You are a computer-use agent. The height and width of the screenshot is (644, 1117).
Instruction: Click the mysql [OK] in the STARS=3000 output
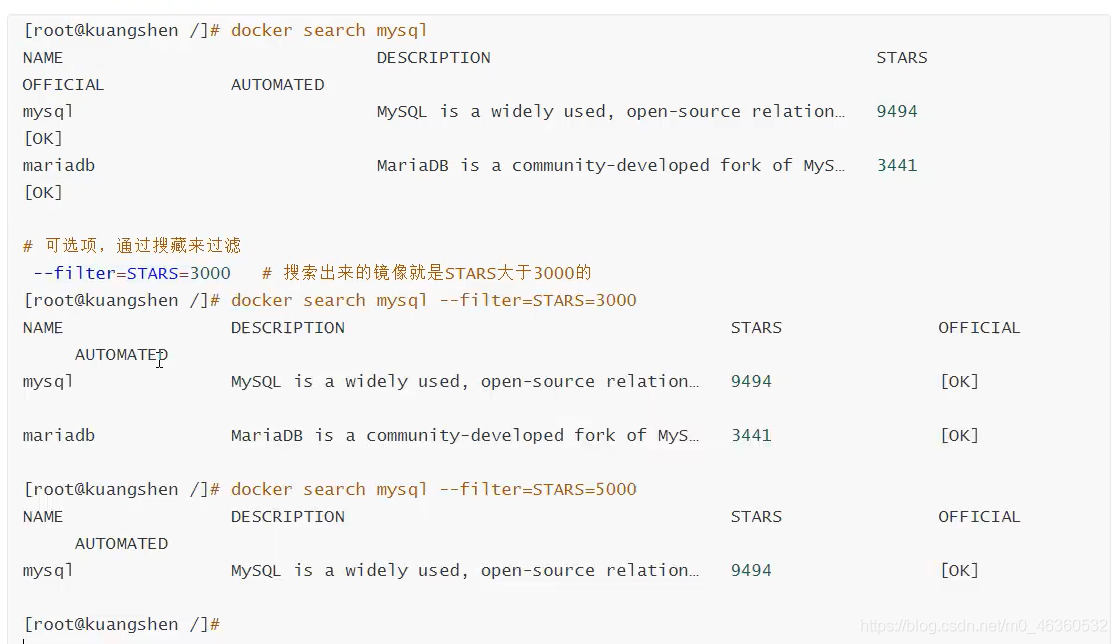[x=959, y=382]
